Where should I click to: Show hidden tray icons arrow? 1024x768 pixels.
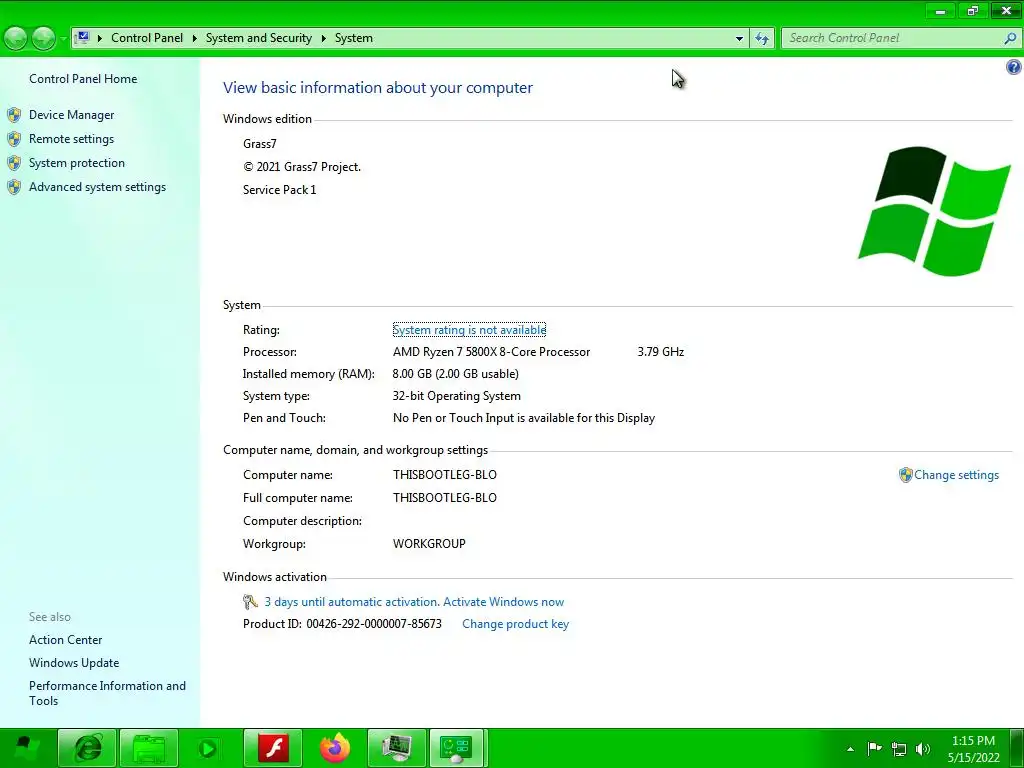point(850,749)
